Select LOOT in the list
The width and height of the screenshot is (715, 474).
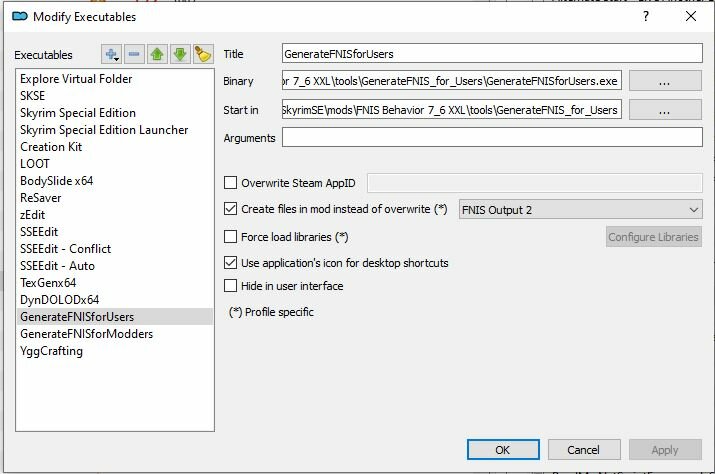[x=115, y=164]
